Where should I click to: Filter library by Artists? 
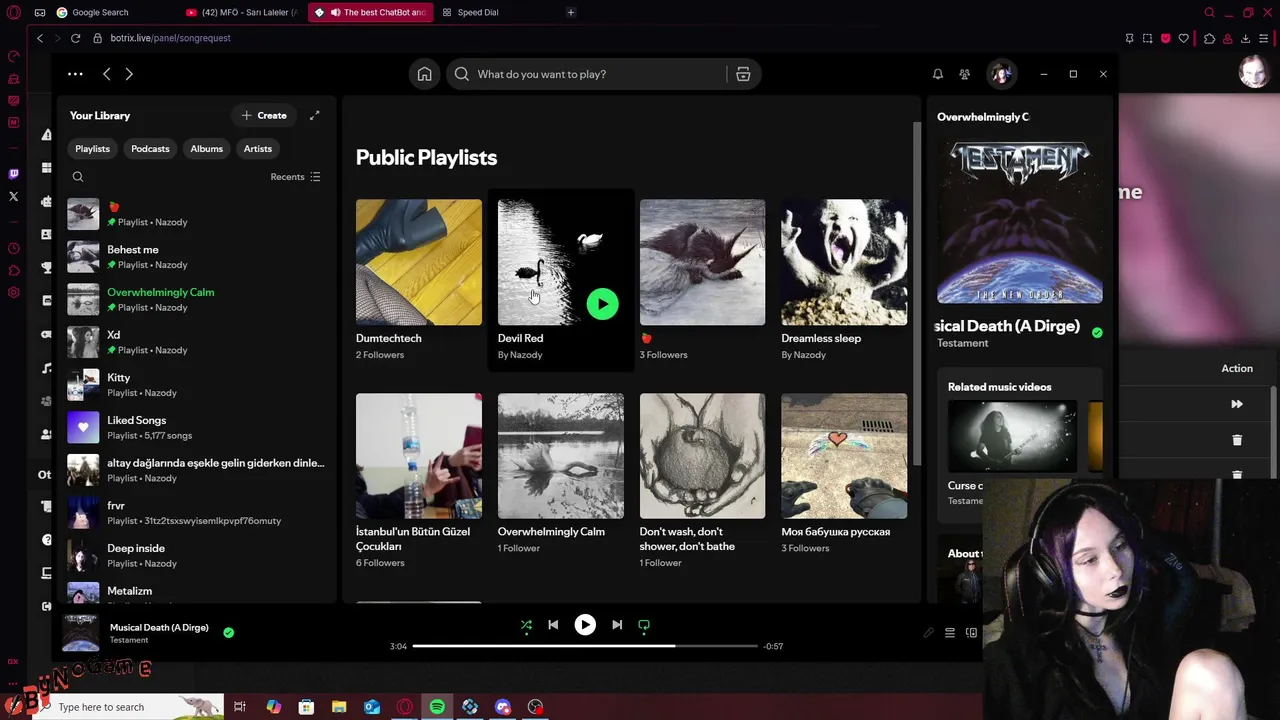[258, 149]
